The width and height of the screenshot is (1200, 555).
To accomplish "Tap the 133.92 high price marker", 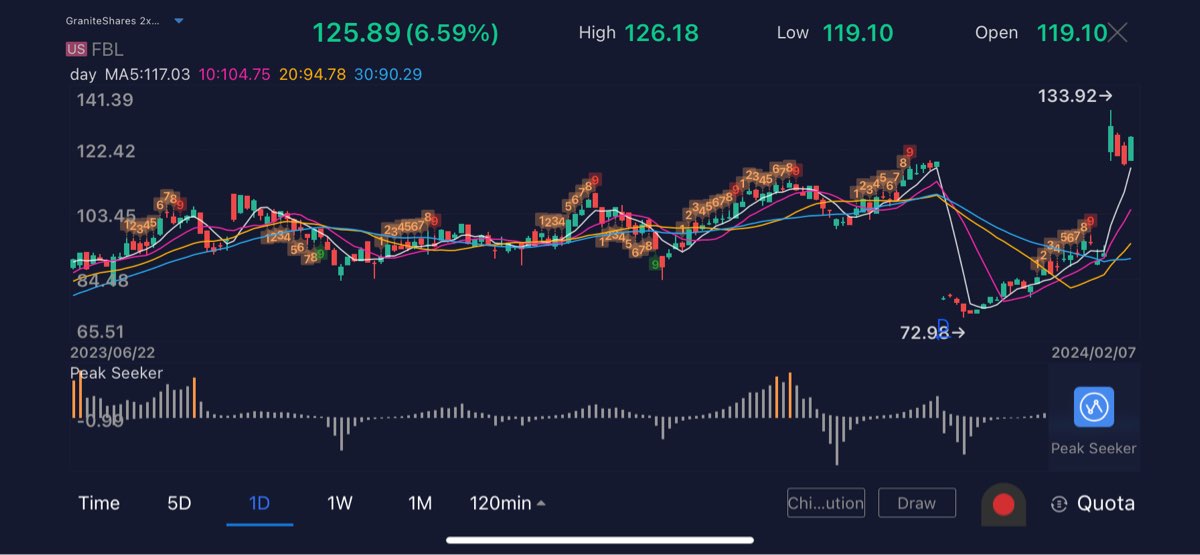I will point(1075,96).
